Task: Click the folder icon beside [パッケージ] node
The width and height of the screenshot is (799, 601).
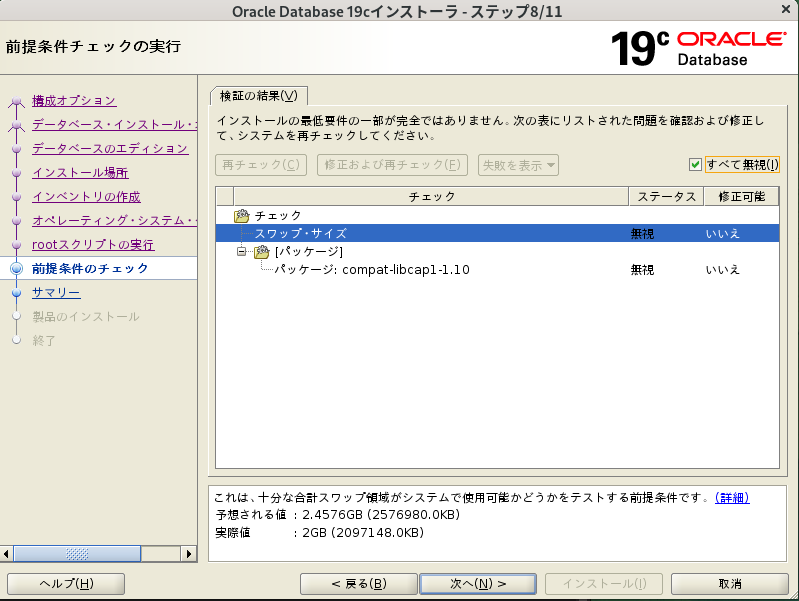Action: point(261,251)
